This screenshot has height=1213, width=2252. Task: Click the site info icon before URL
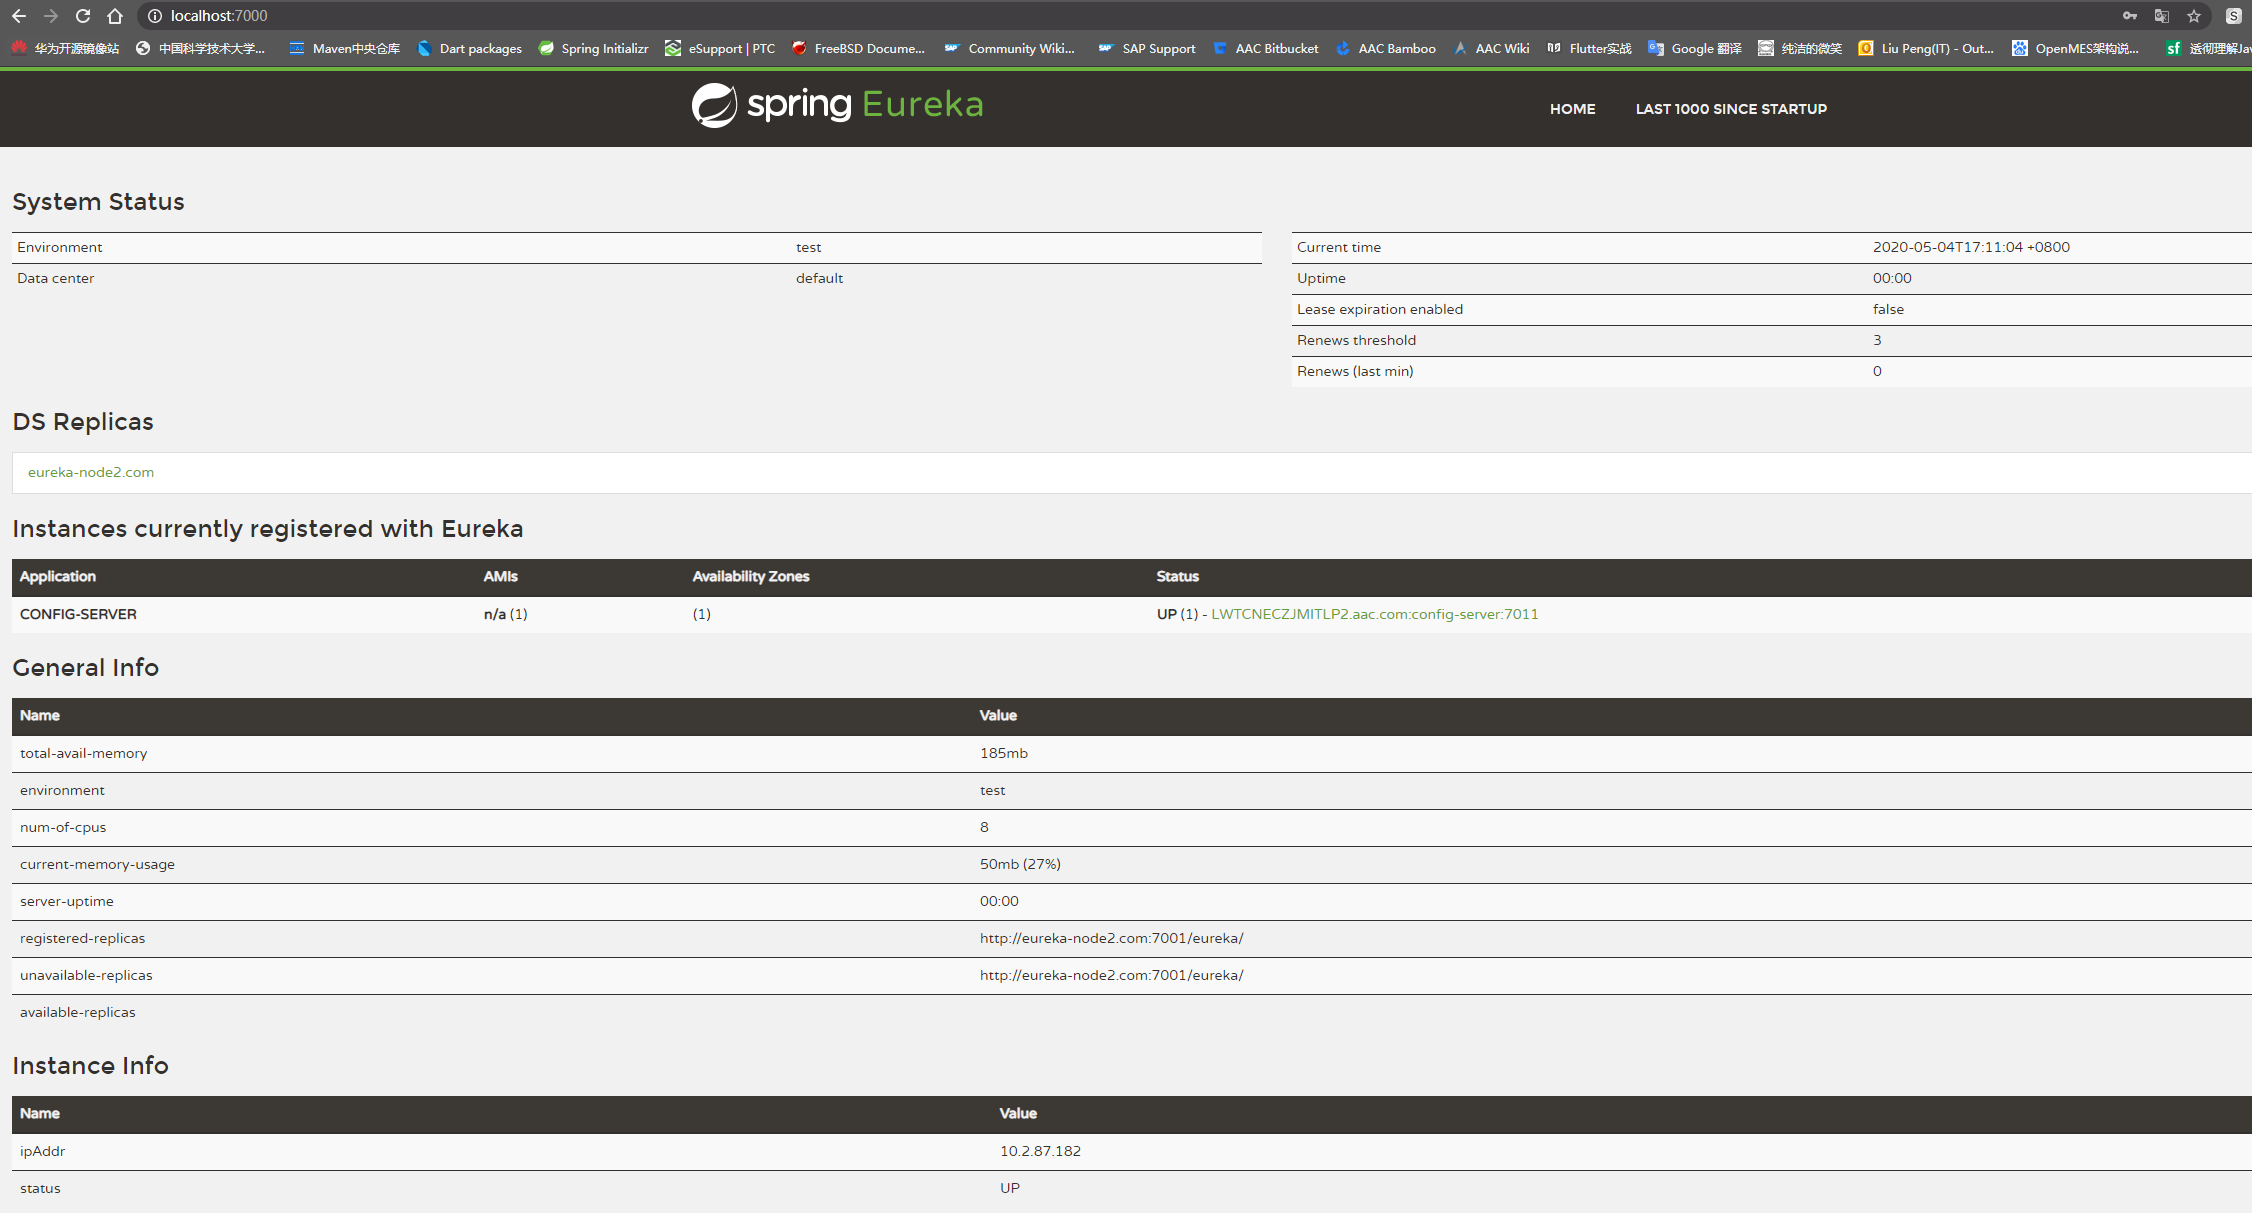click(x=155, y=16)
